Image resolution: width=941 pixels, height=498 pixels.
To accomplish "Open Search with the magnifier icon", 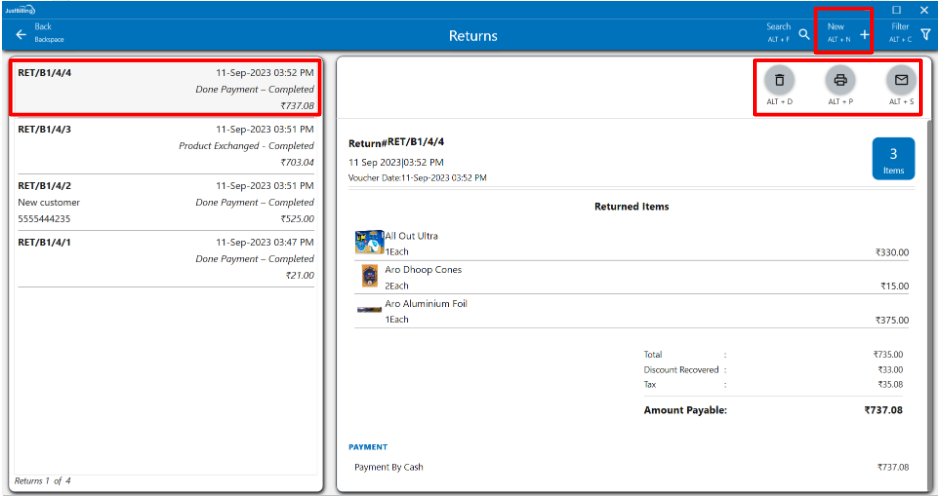I will tap(804, 34).
